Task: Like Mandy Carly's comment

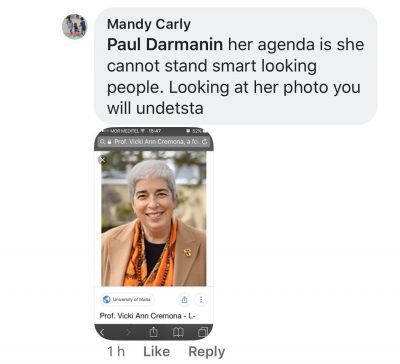Action: (156, 351)
